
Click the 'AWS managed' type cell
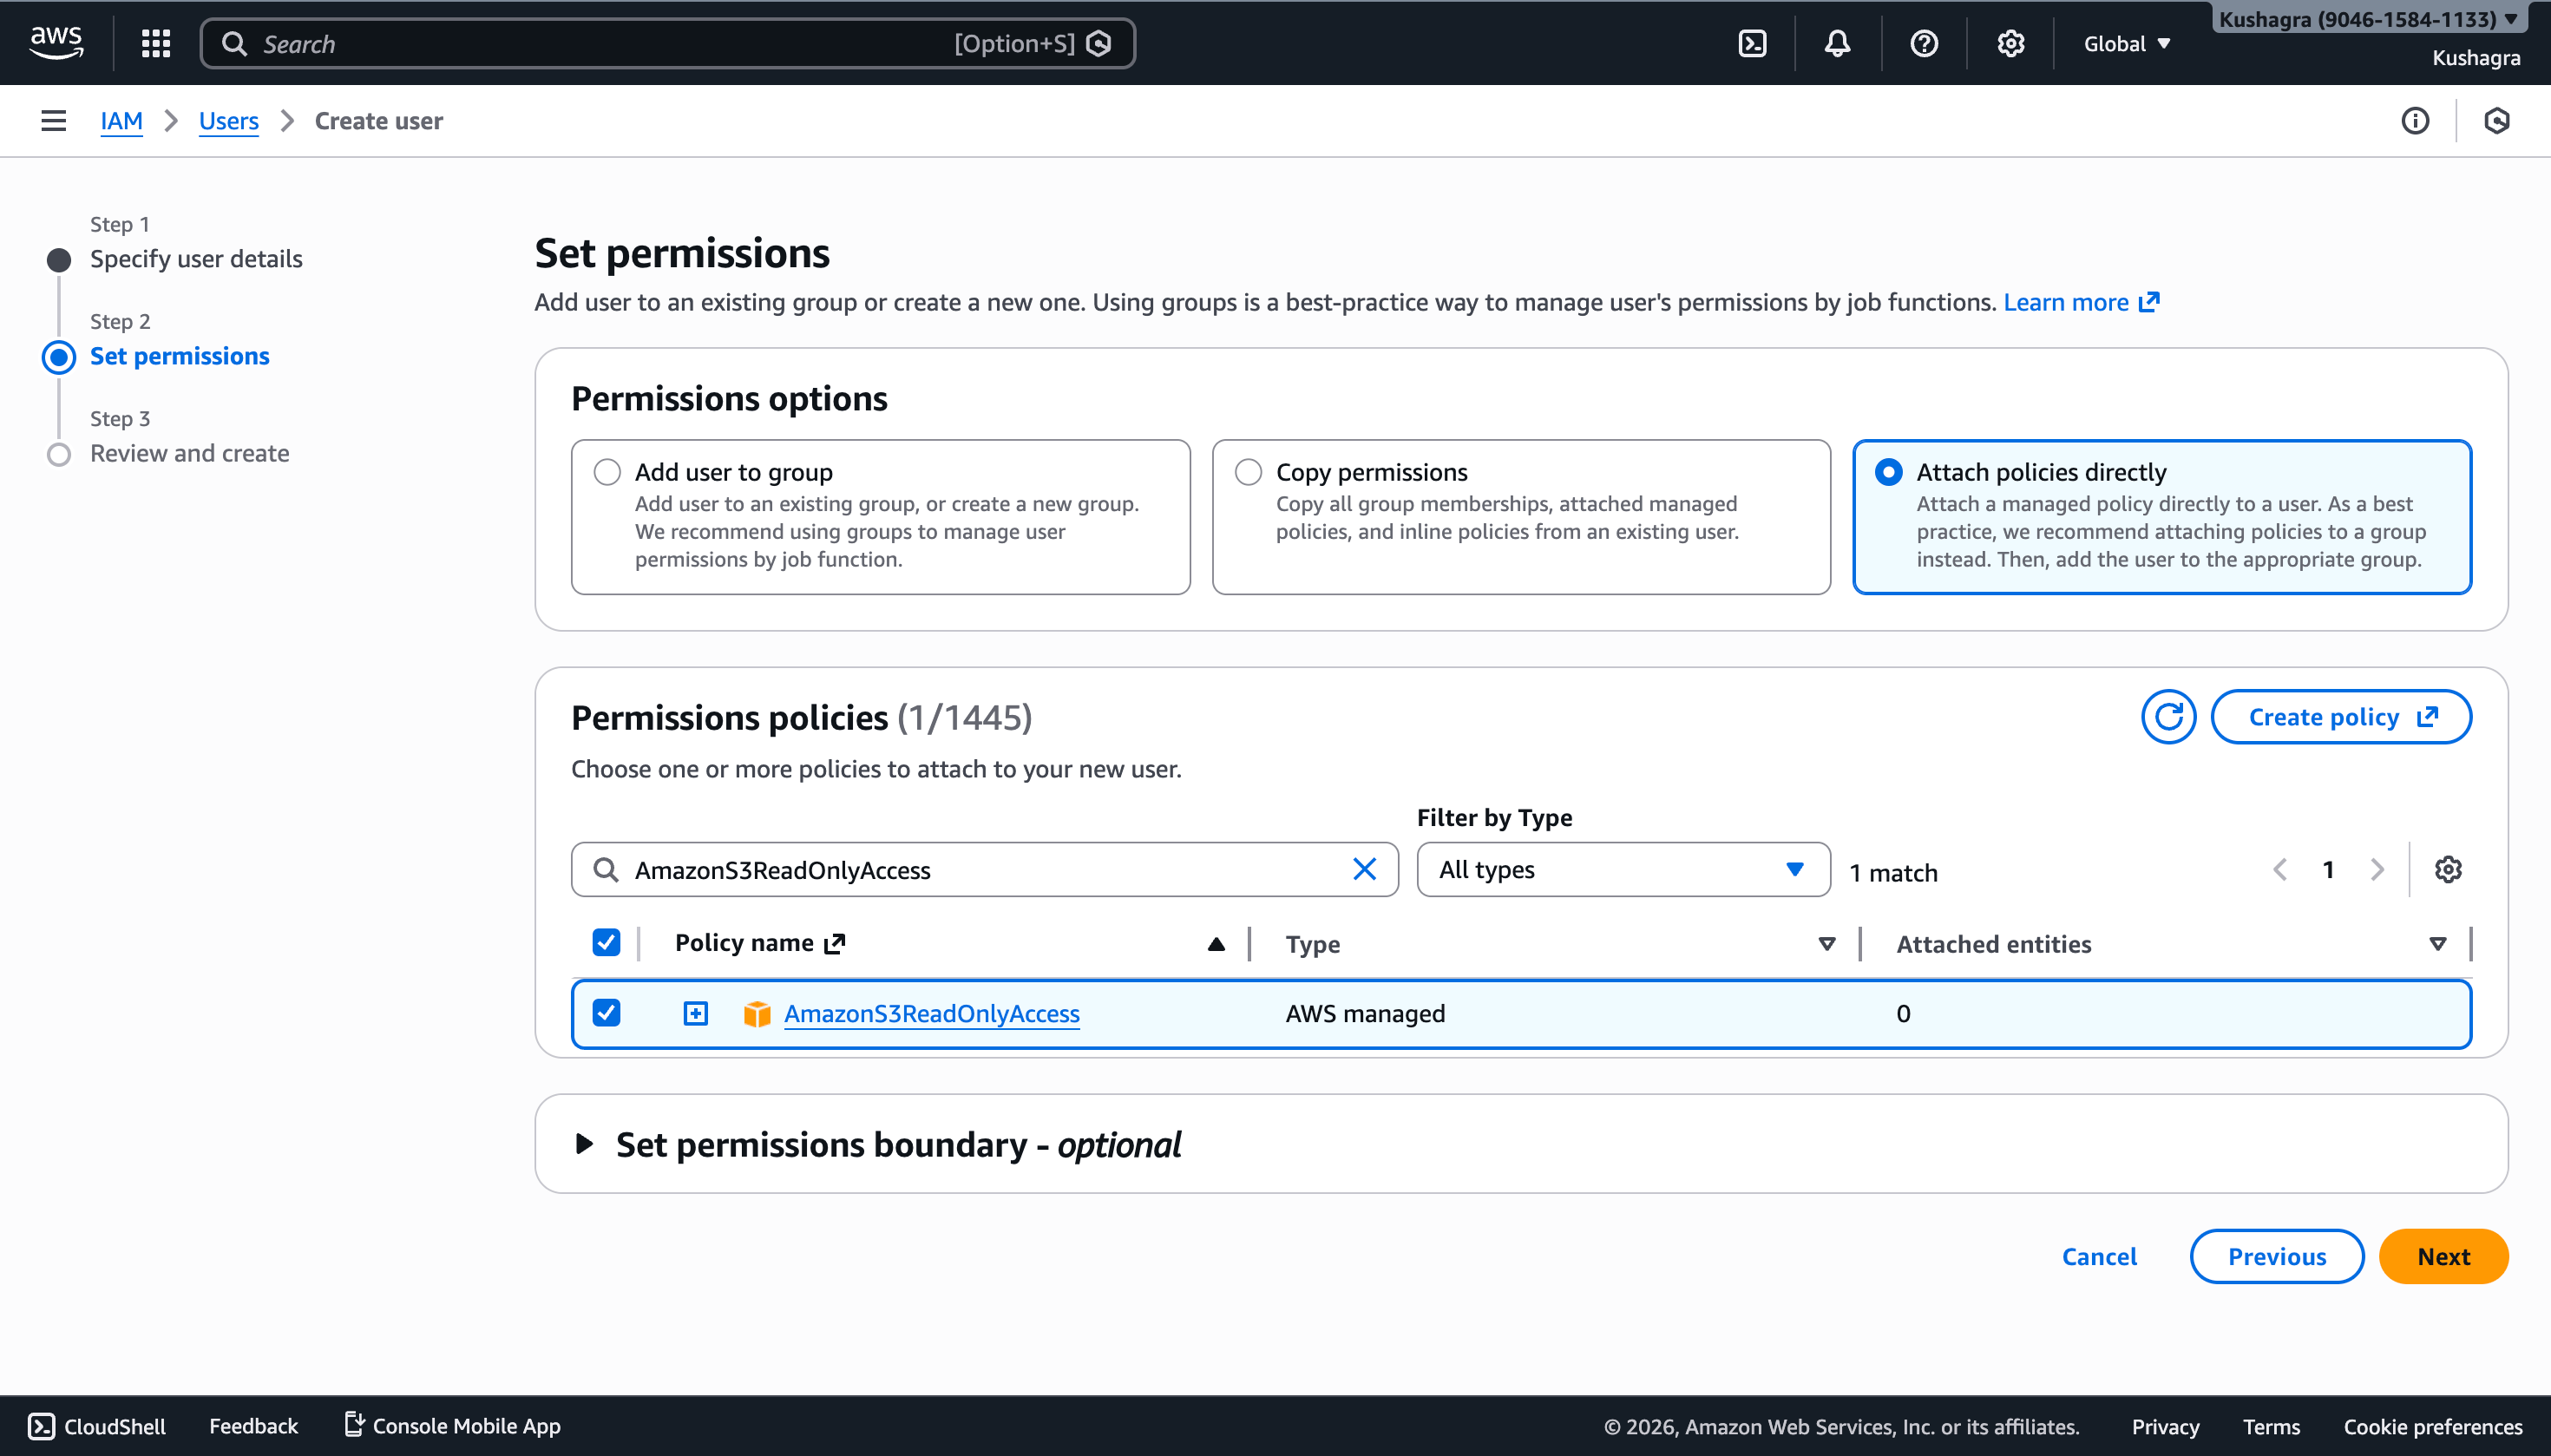(x=1365, y=1013)
